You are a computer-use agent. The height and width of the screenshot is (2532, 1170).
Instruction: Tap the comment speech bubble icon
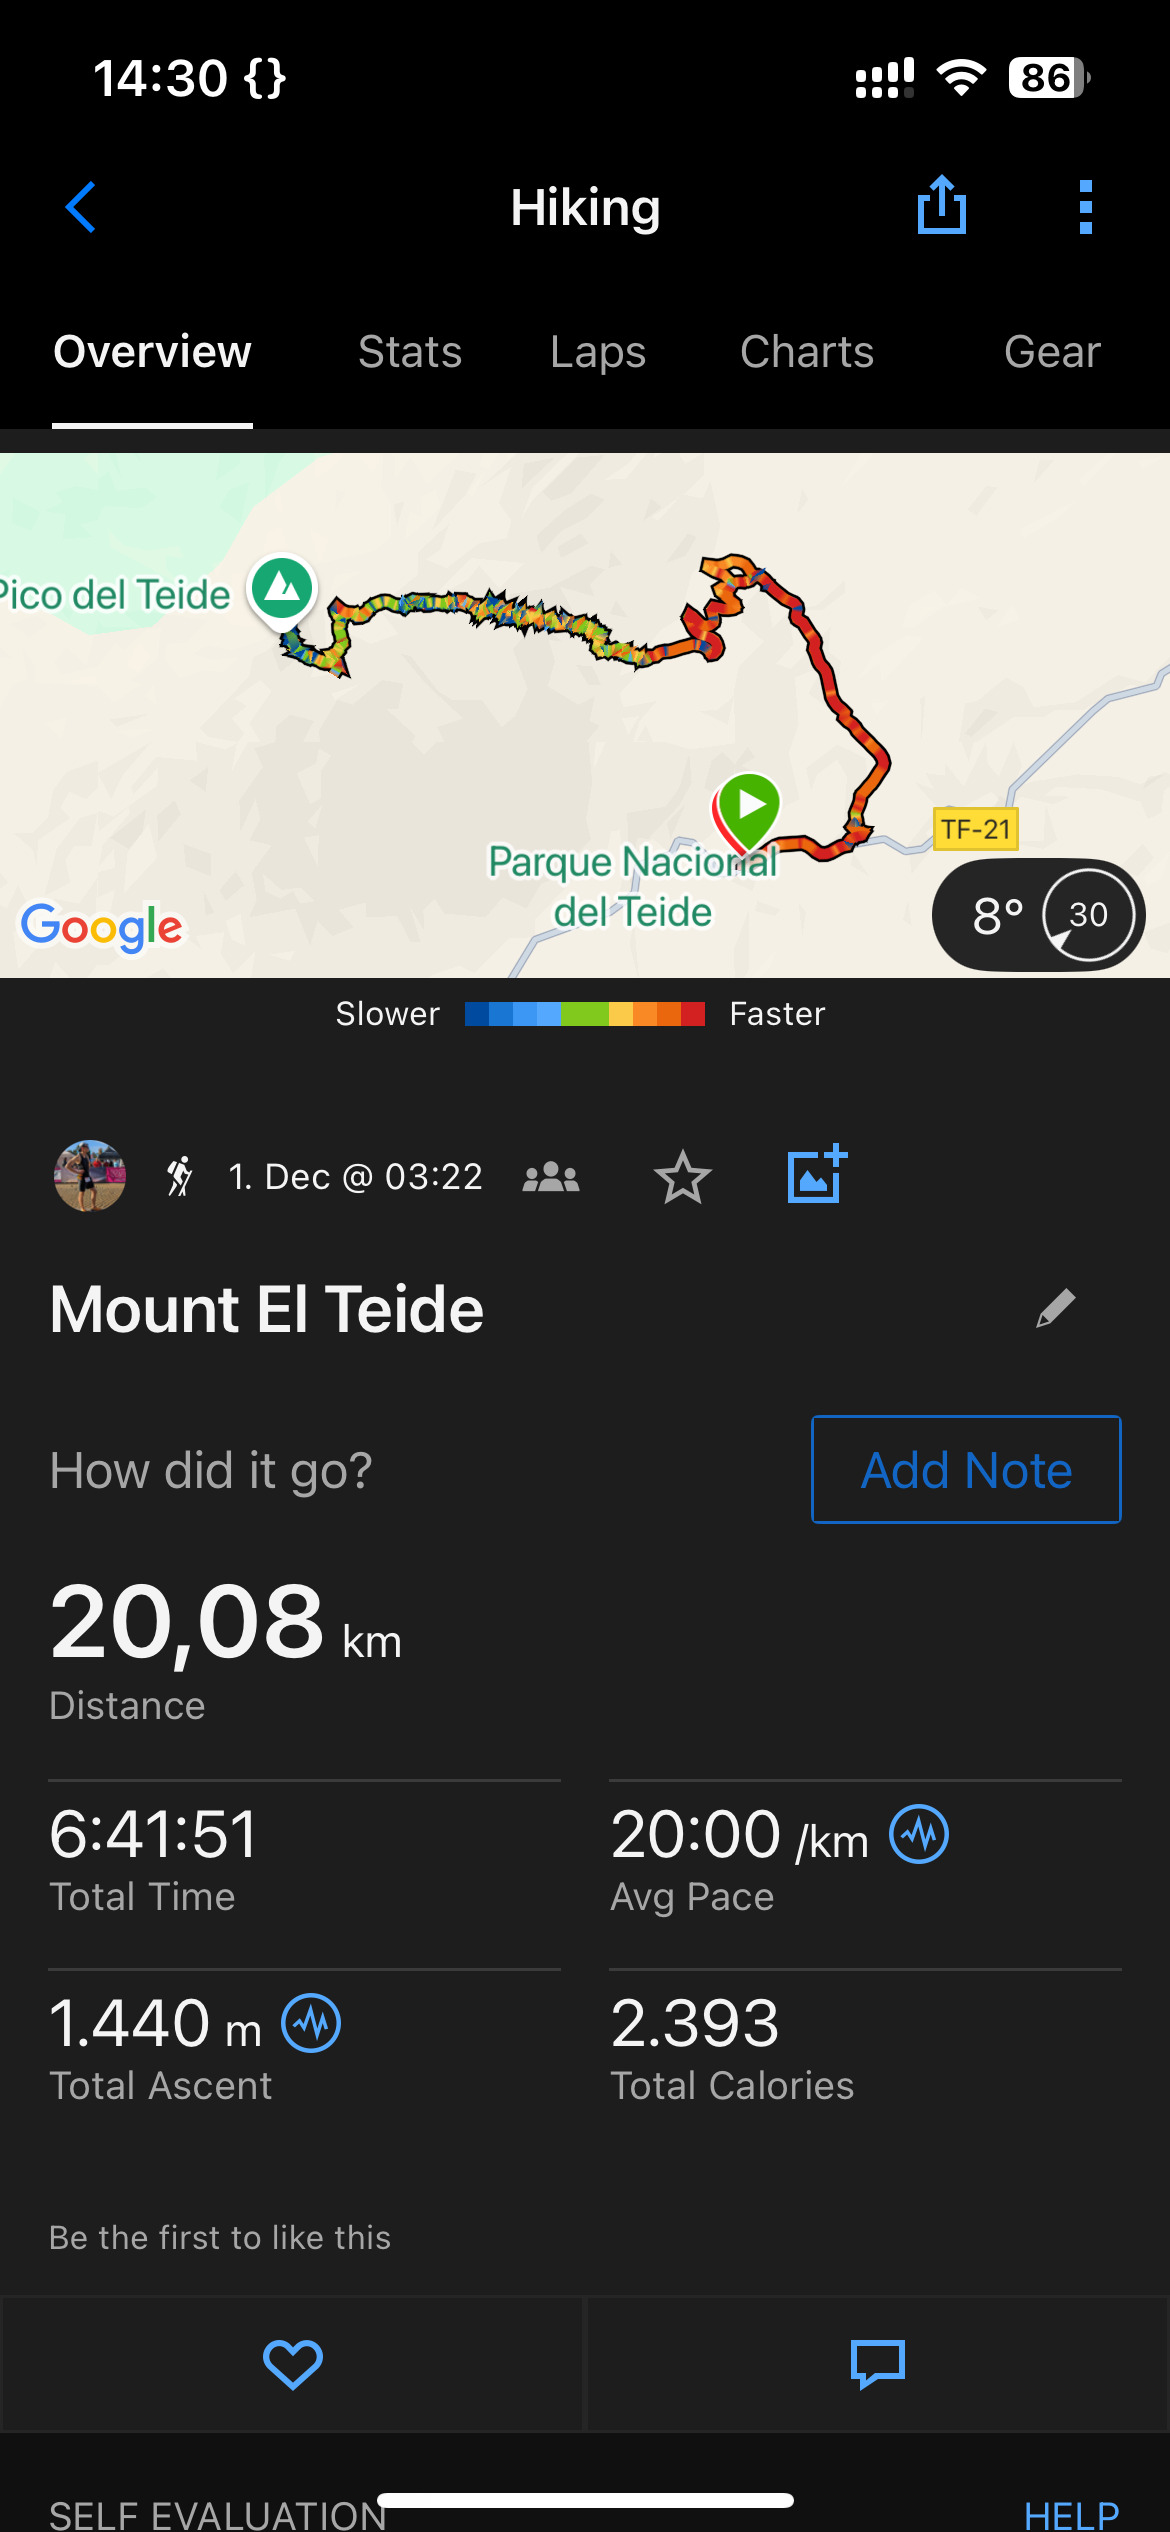[877, 2364]
